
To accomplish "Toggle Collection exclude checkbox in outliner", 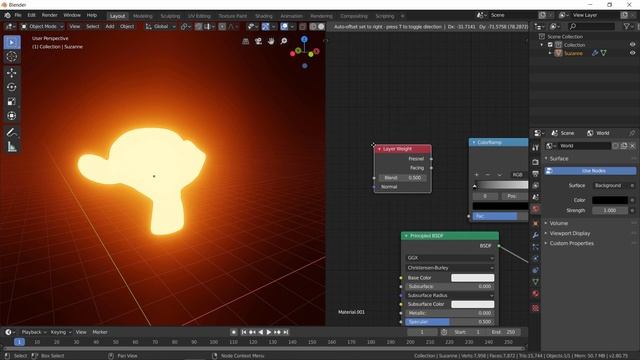I will (550, 44).
